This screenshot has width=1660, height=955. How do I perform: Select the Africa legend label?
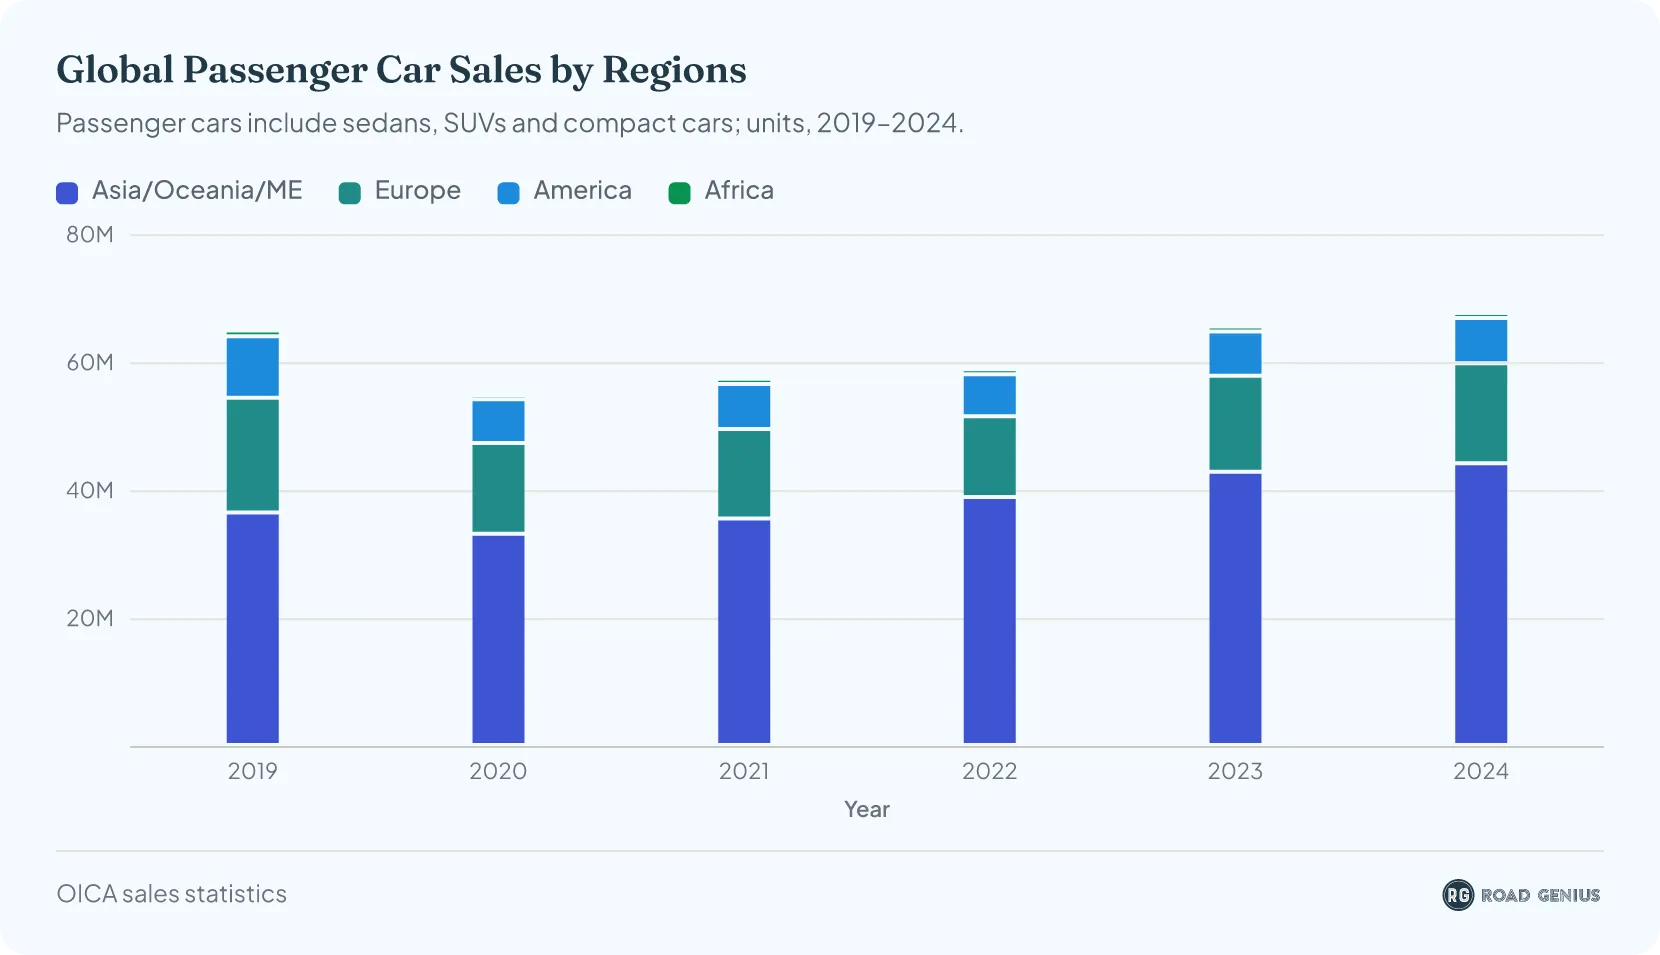(x=739, y=191)
